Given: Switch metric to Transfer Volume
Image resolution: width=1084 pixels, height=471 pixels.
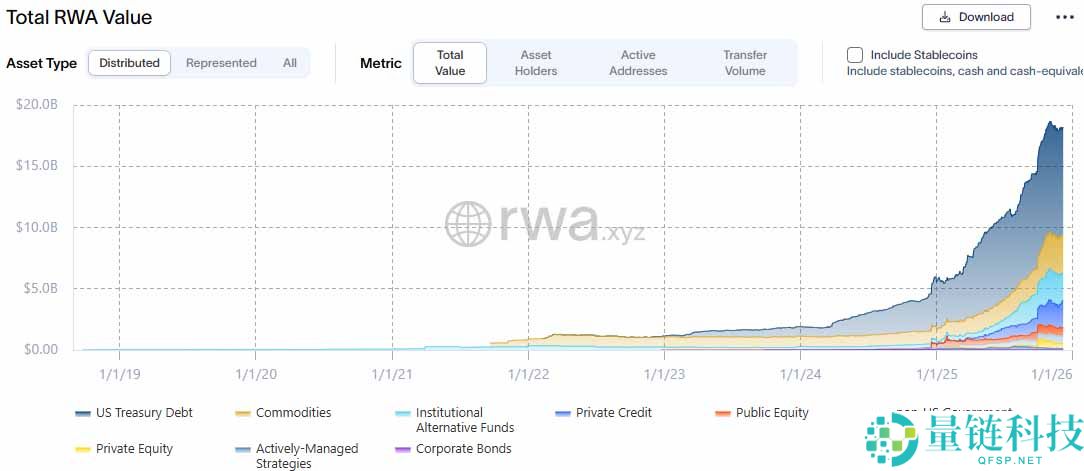Looking at the screenshot, I should pyautogui.click(x=745, y=63).
